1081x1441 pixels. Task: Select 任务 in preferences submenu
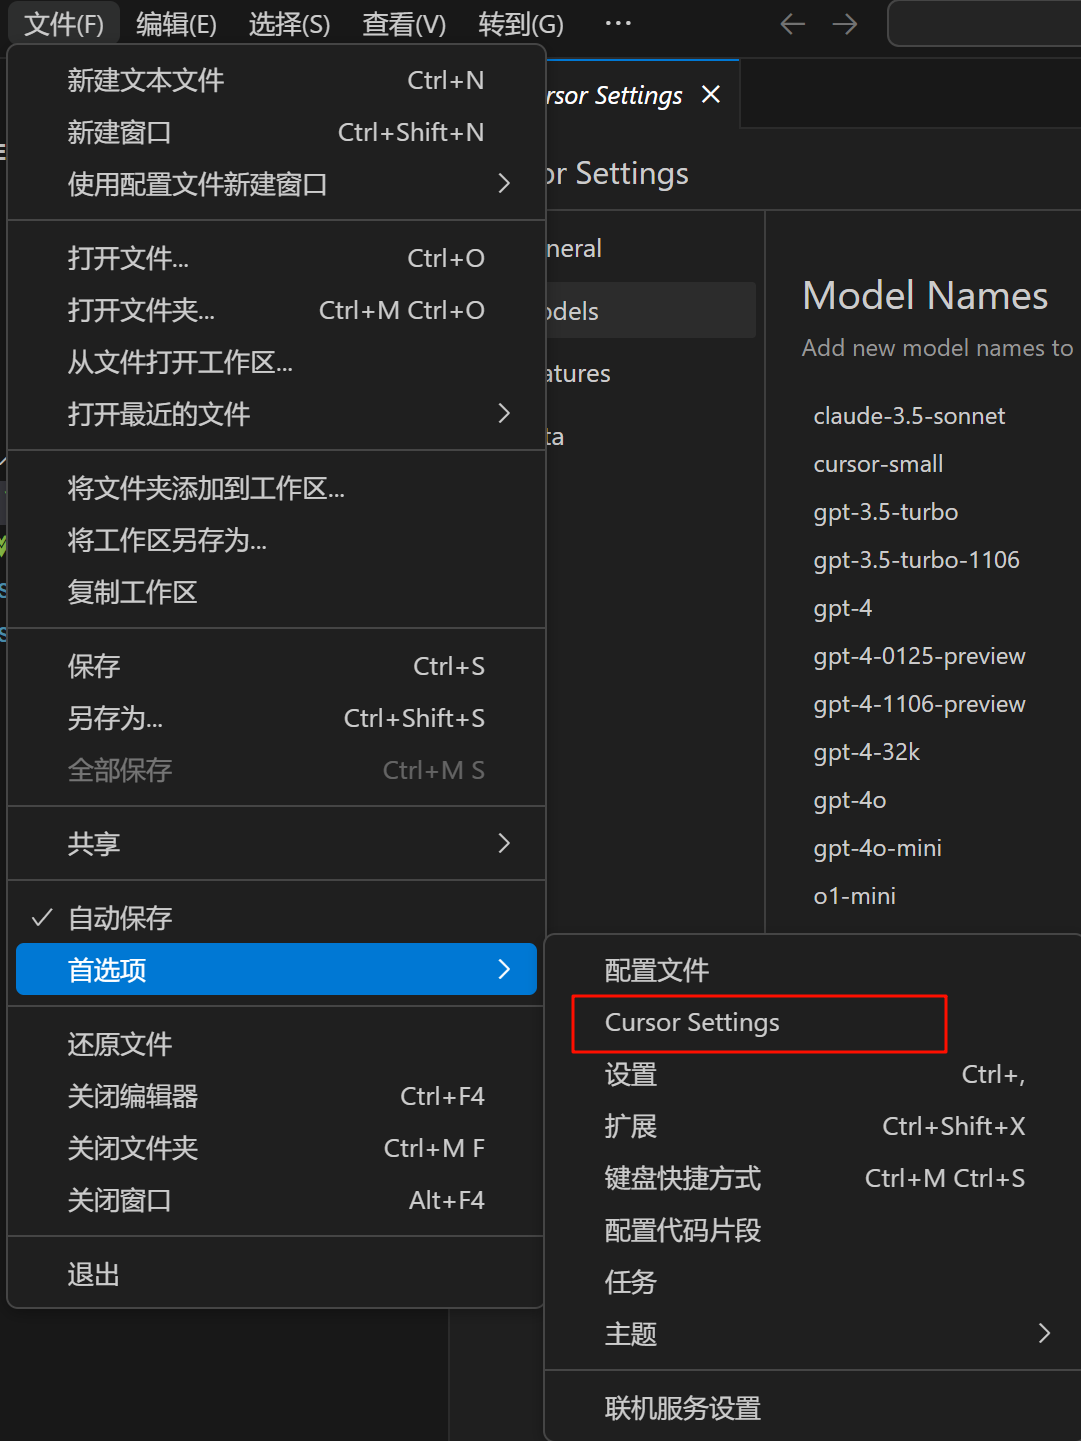815,1282
